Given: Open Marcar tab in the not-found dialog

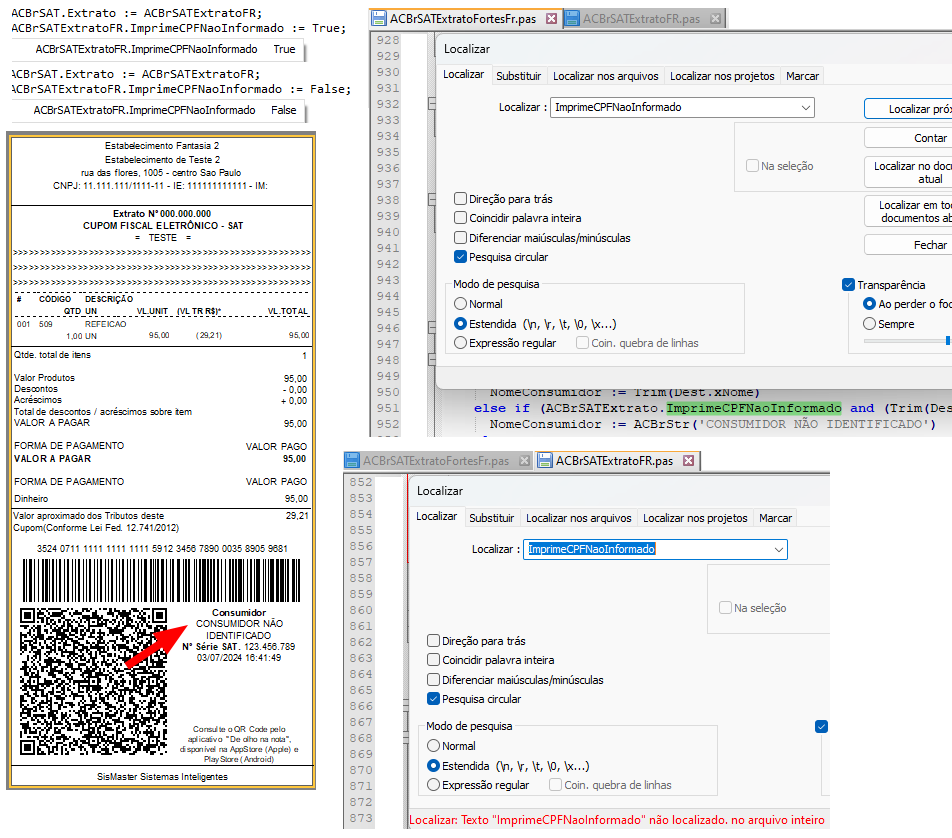Looking at the screenshot, I should coord(775,518).
